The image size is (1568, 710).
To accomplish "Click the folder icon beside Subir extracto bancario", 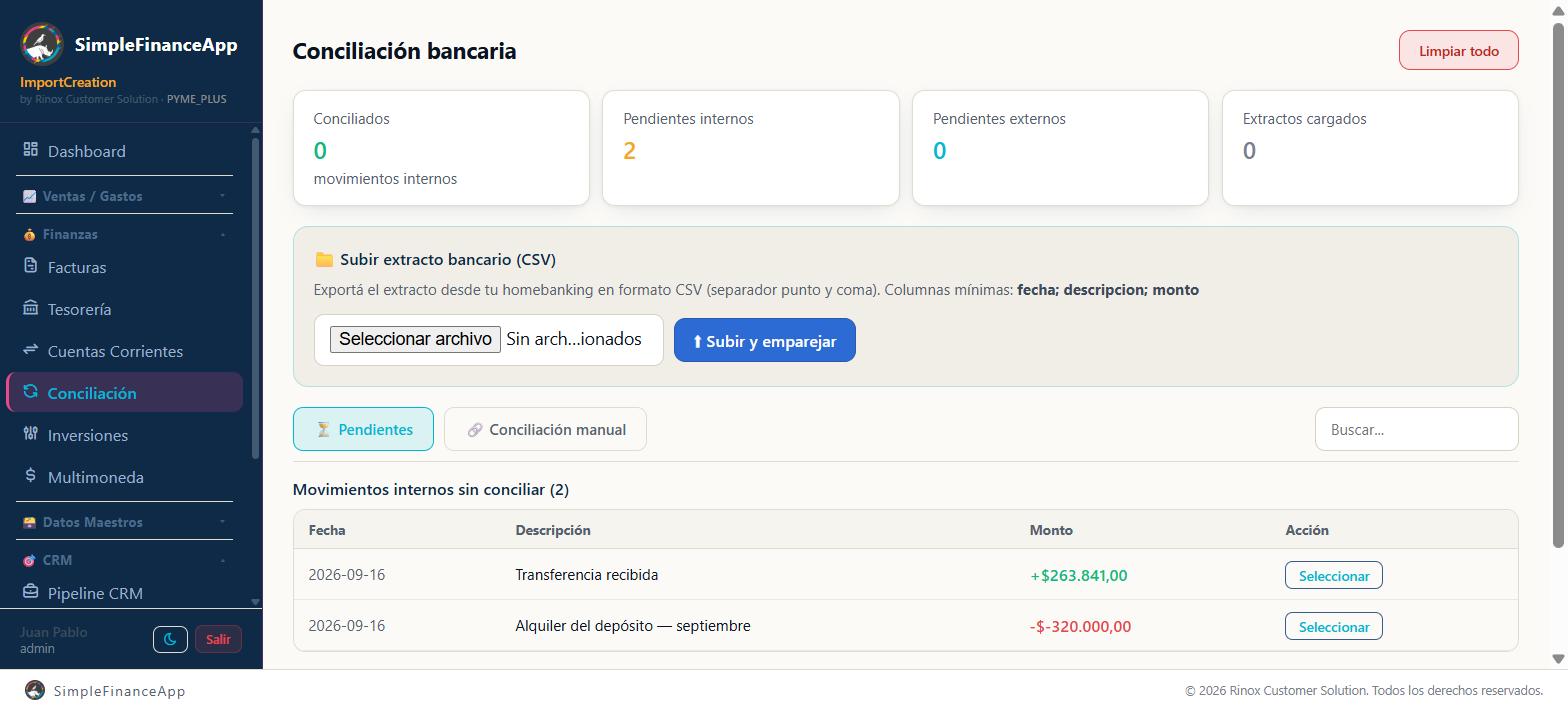I will pos(324,259).
